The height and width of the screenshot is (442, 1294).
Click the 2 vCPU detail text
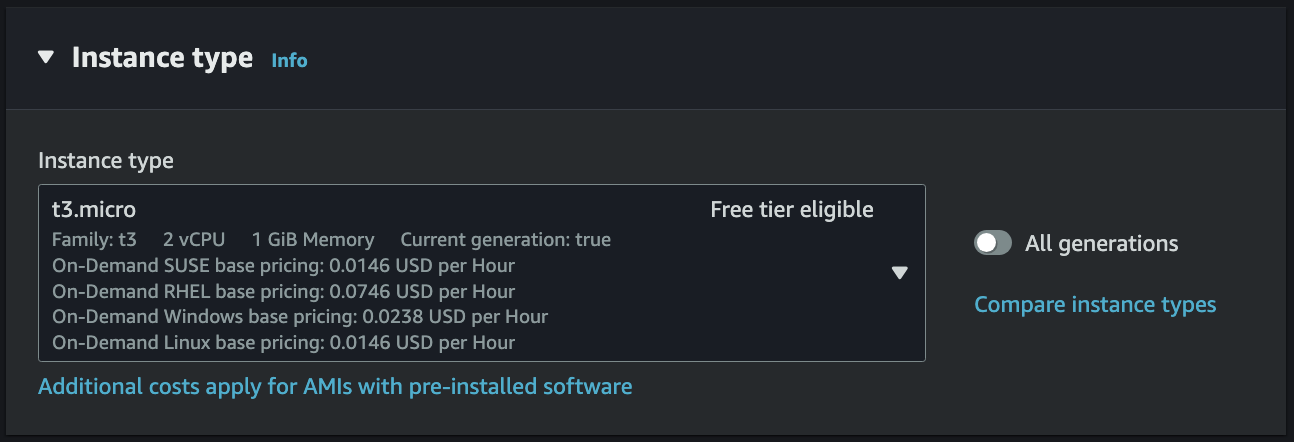[194, 240]
